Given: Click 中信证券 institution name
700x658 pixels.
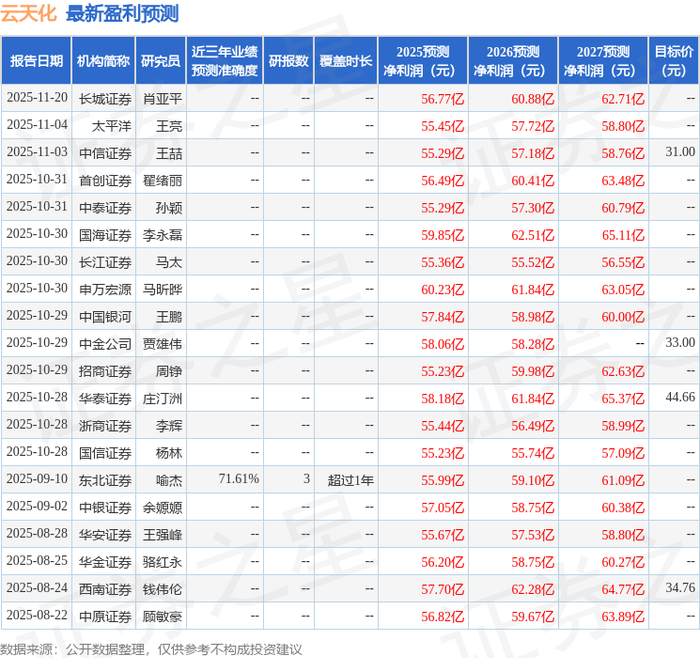Looking at the screenshot, I should (x=105, y=153).
